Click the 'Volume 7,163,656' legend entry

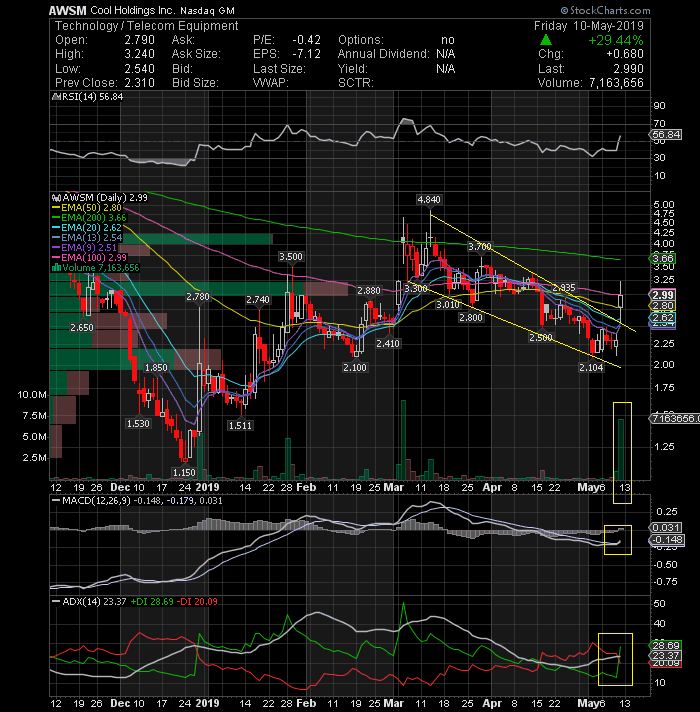(96, 267)
